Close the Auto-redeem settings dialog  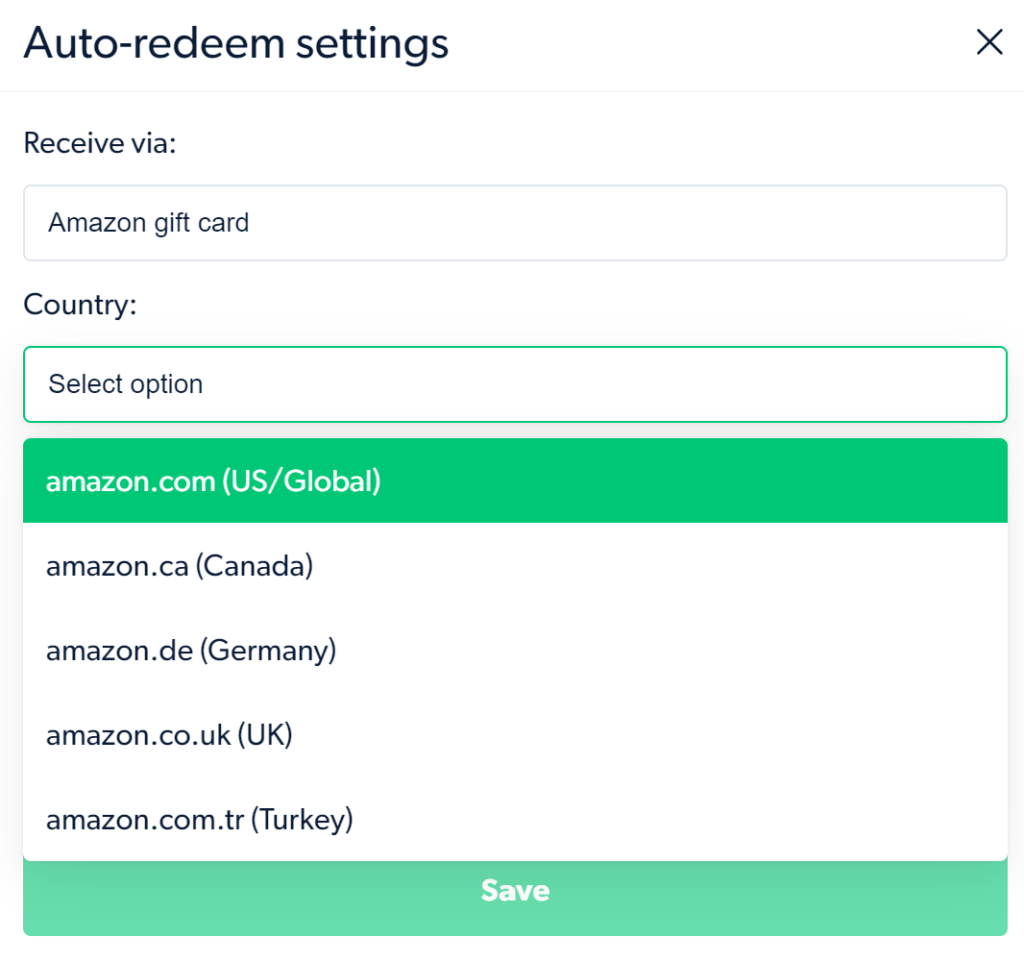(989, 42)
